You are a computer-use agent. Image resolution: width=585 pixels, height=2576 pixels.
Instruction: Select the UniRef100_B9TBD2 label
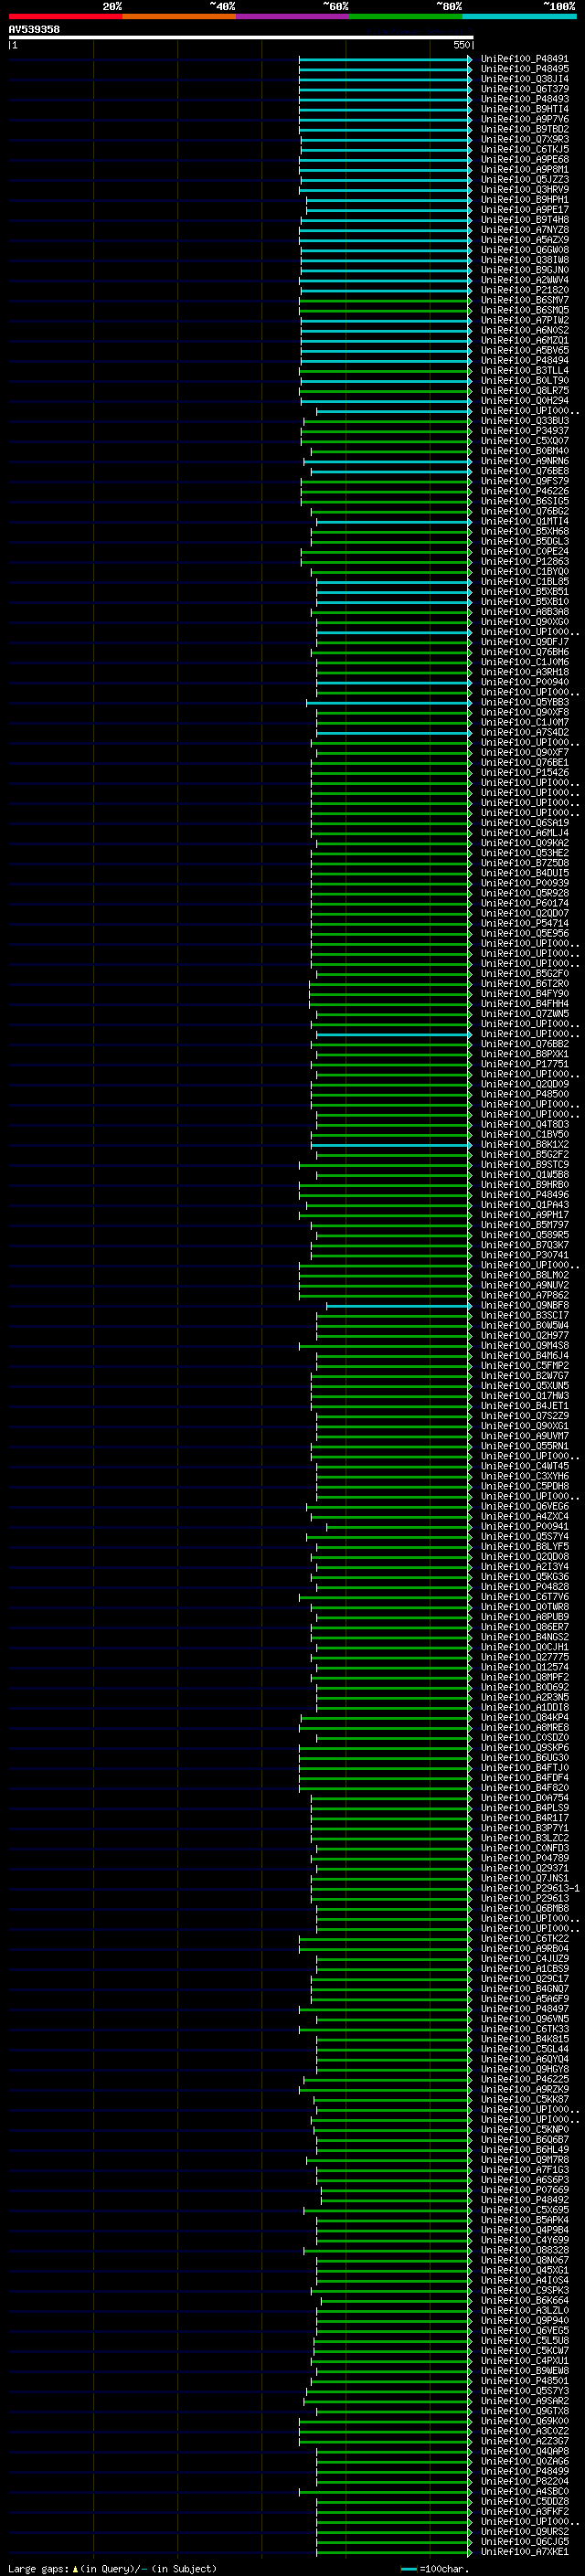point(524,129)
